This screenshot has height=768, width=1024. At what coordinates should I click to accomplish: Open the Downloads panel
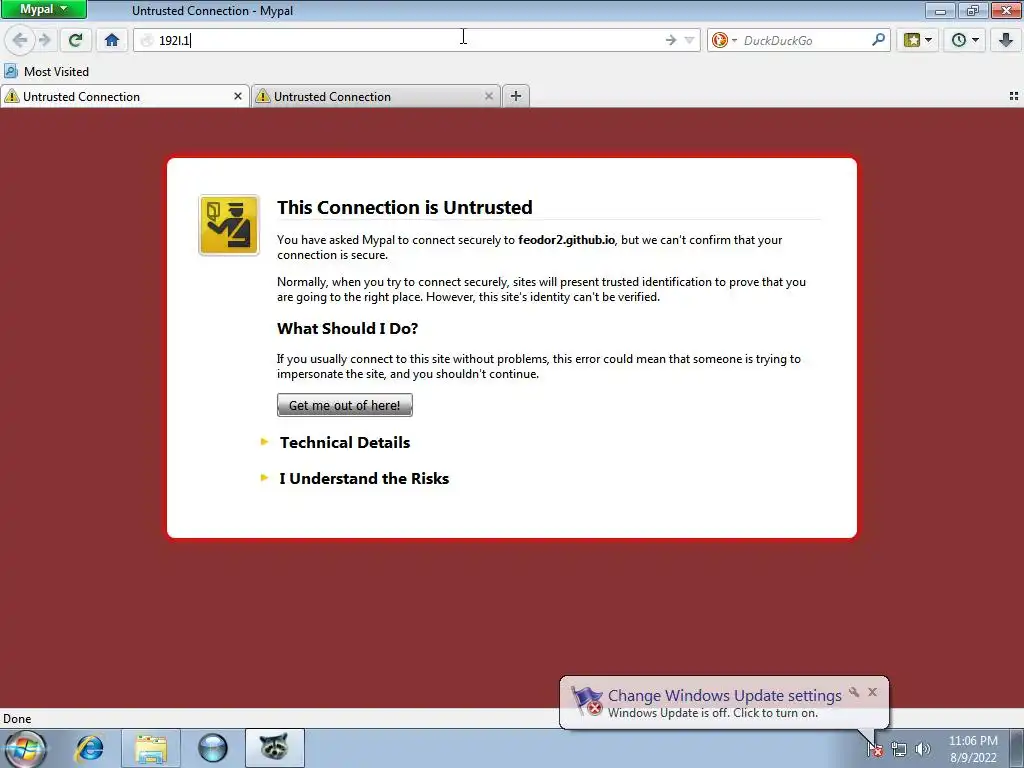(1006, 40)
